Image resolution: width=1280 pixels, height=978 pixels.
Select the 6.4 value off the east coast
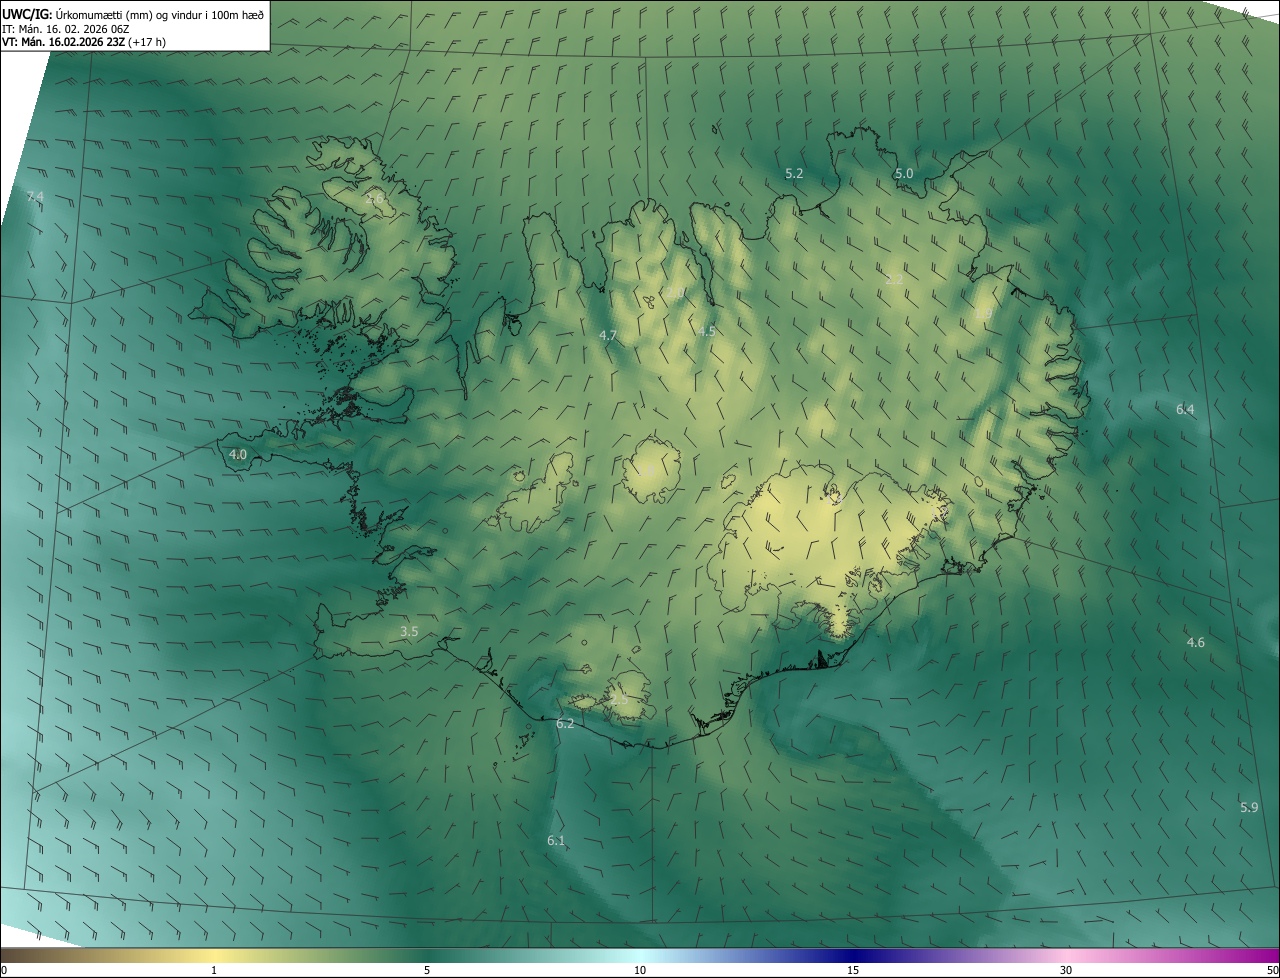click(x=1185, y=409)
